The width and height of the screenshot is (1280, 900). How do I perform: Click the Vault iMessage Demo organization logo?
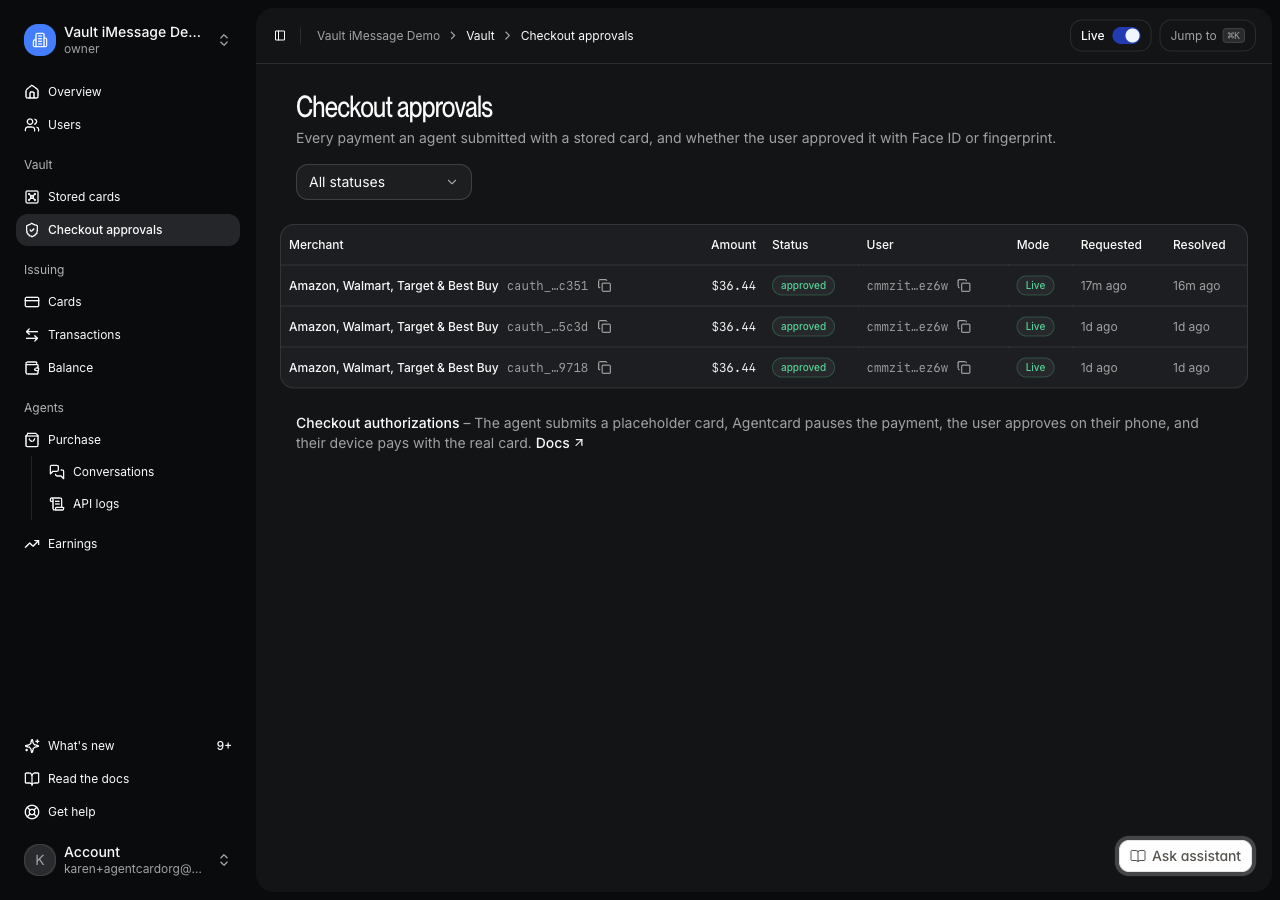pos(40,40)
